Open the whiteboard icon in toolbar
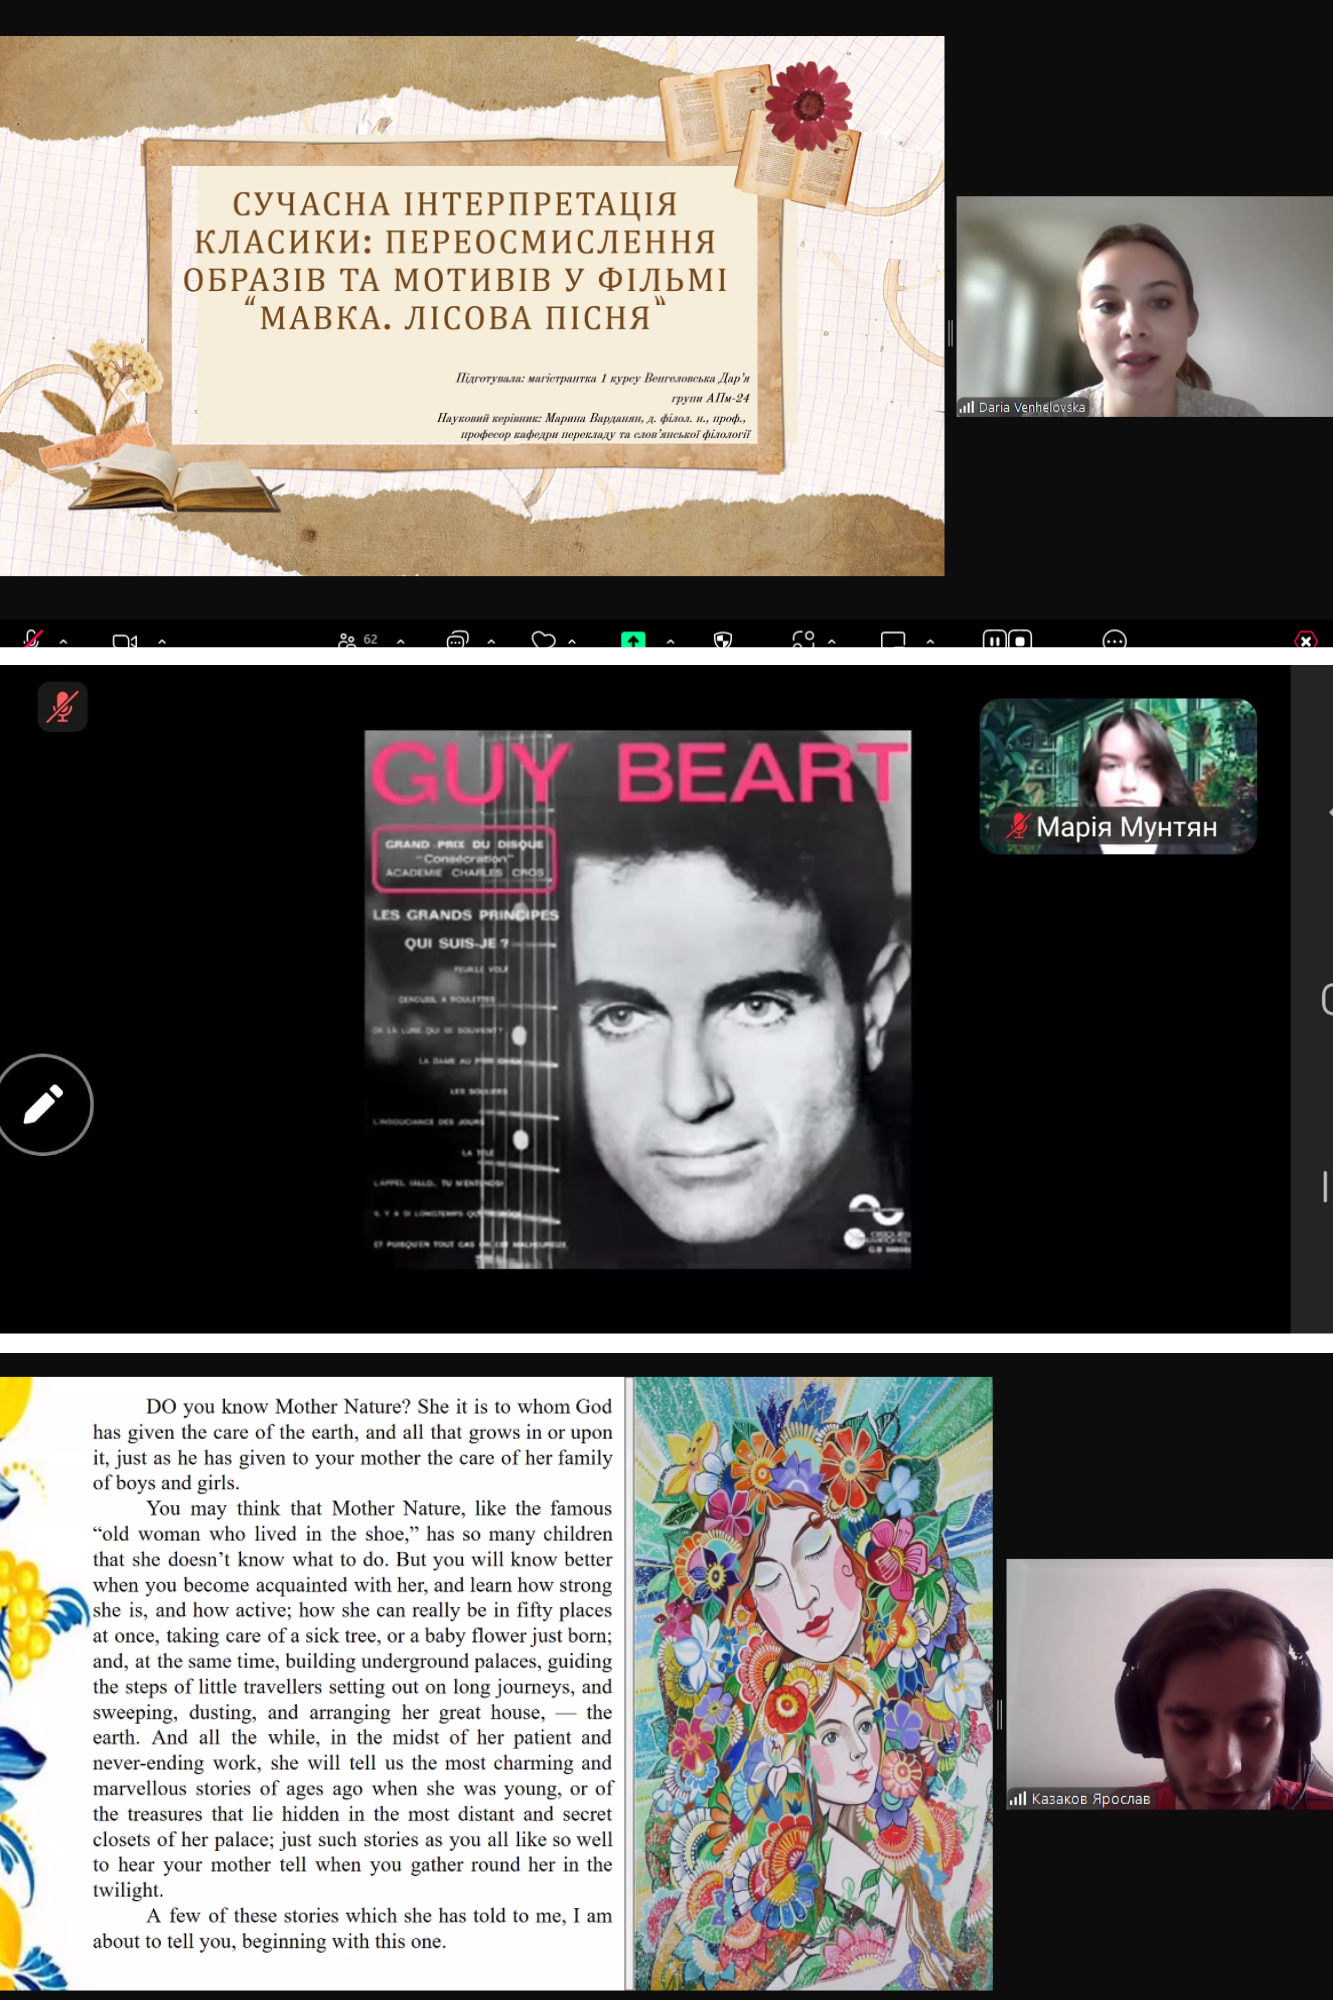Screen dimensions: 1333x2000 [892, 640]
